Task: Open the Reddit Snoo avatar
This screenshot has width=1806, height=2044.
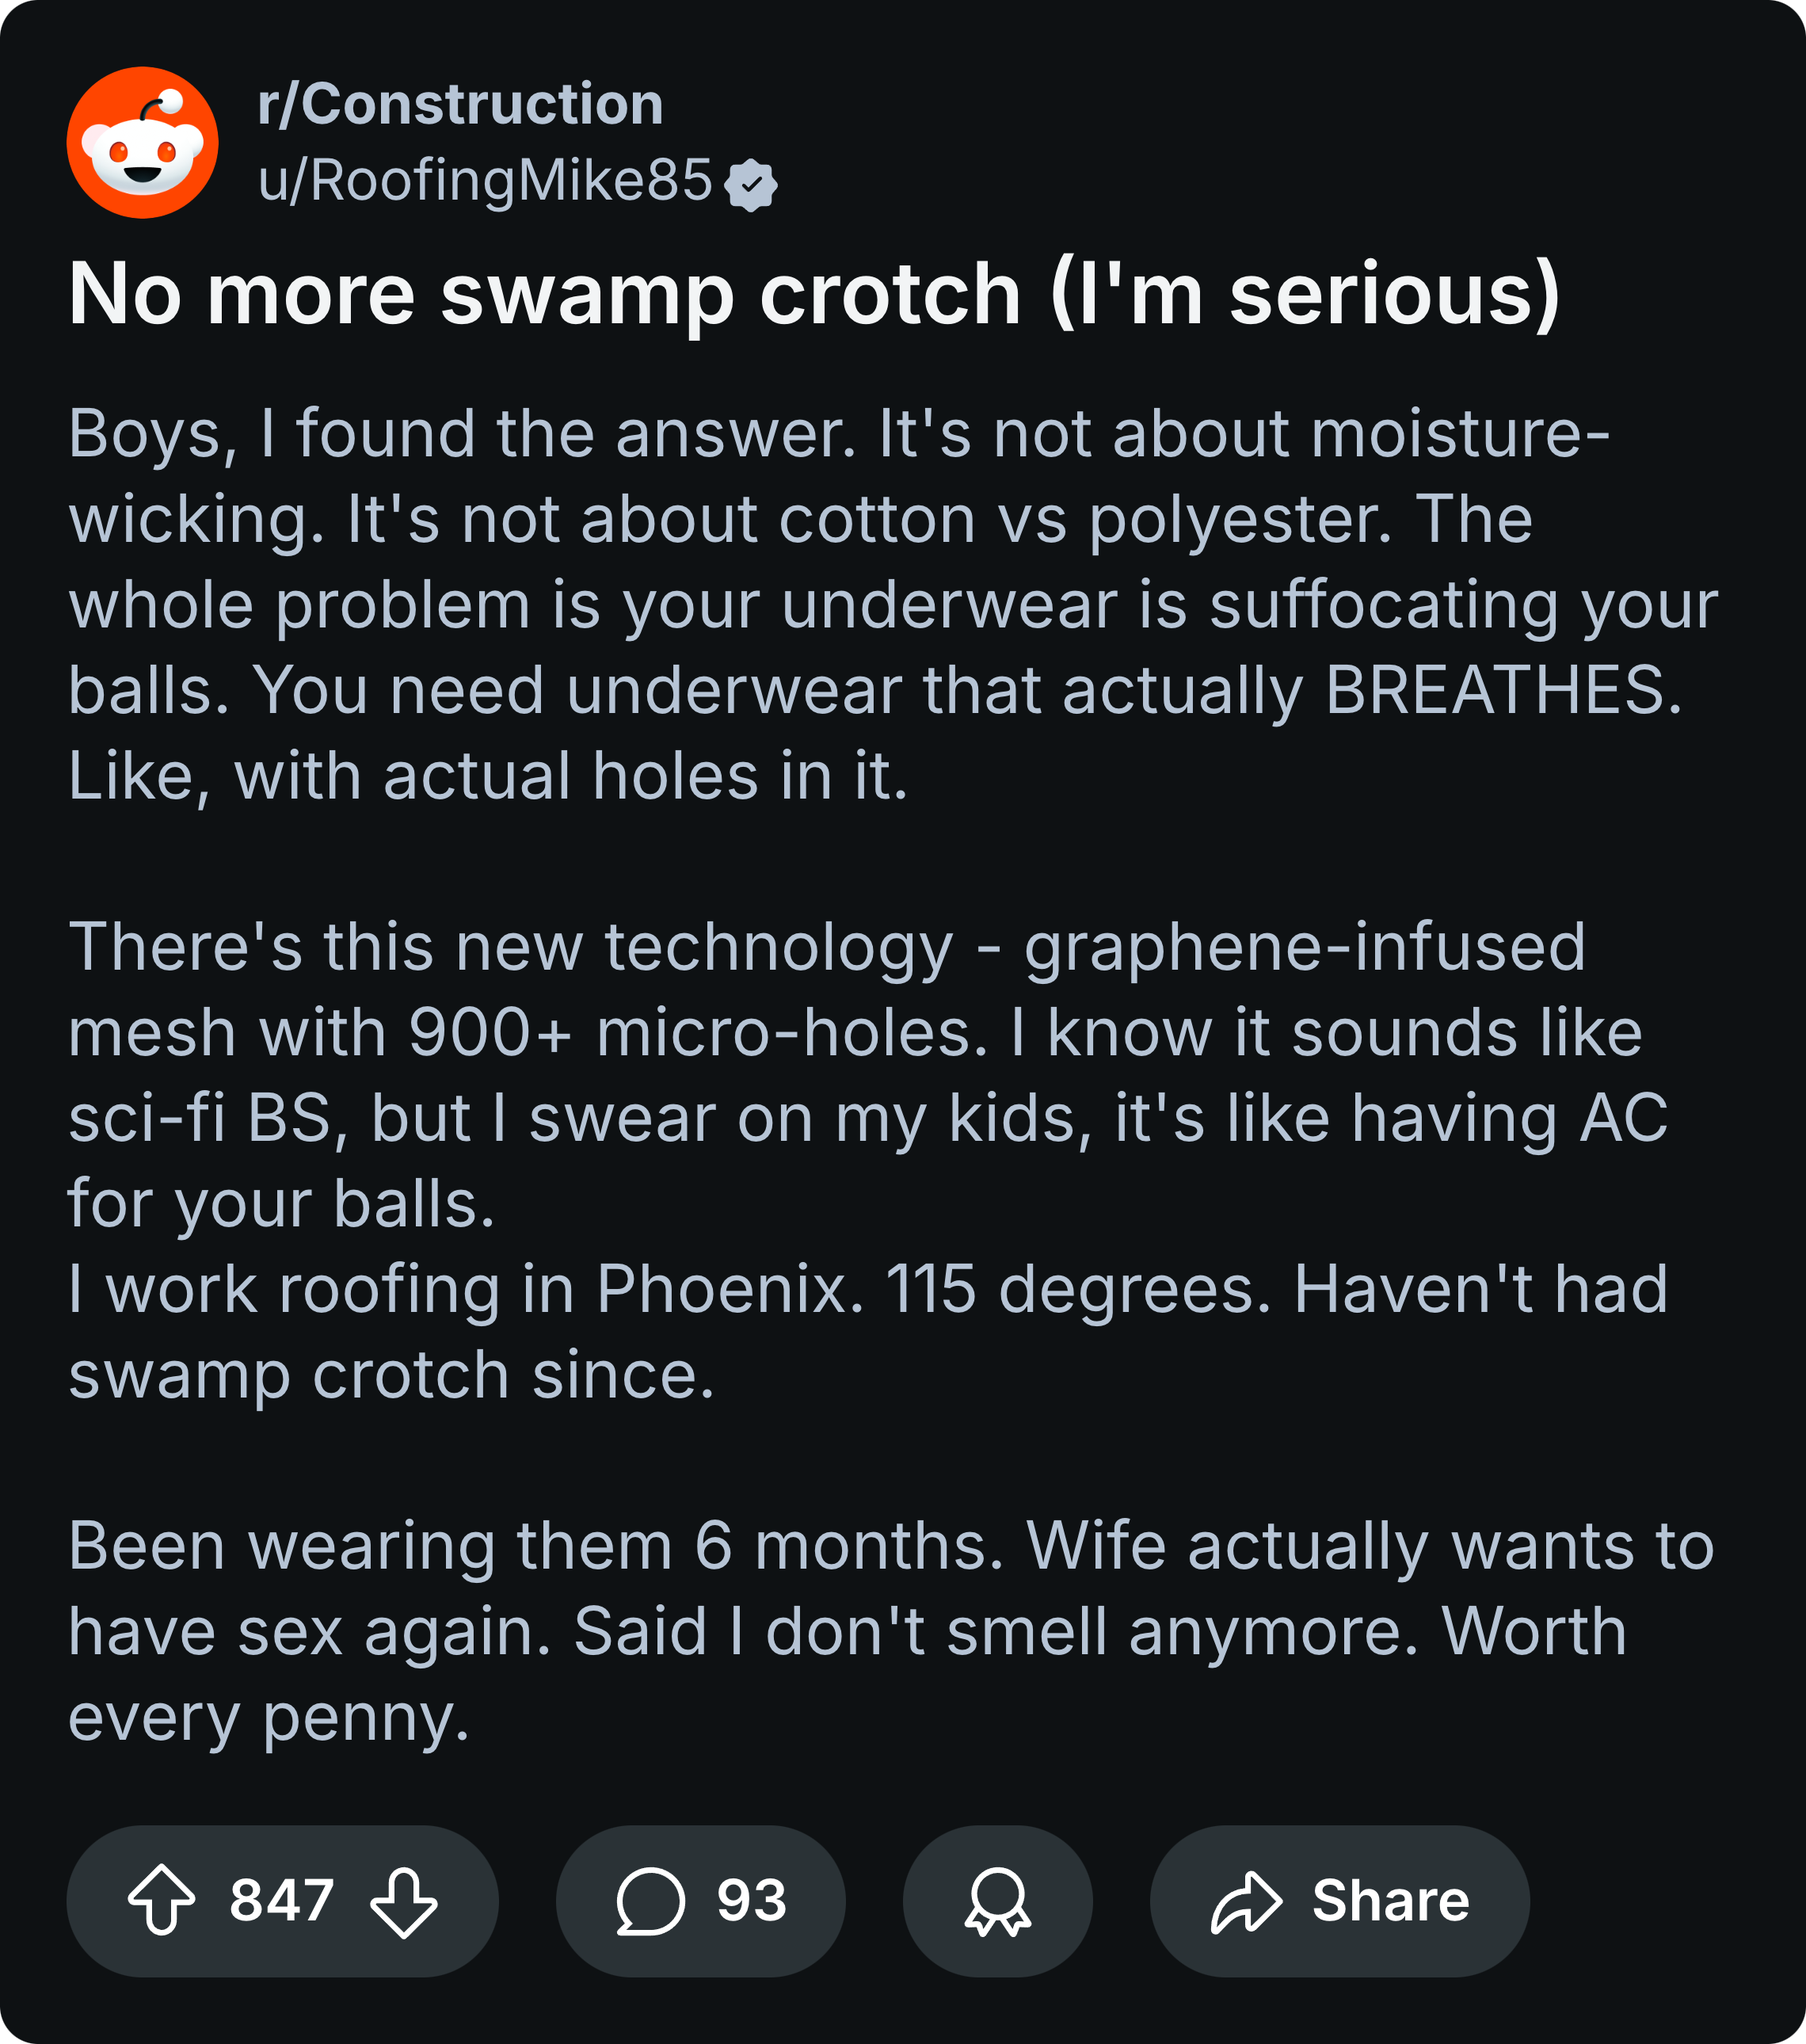Action: click(x=143, y=143)
